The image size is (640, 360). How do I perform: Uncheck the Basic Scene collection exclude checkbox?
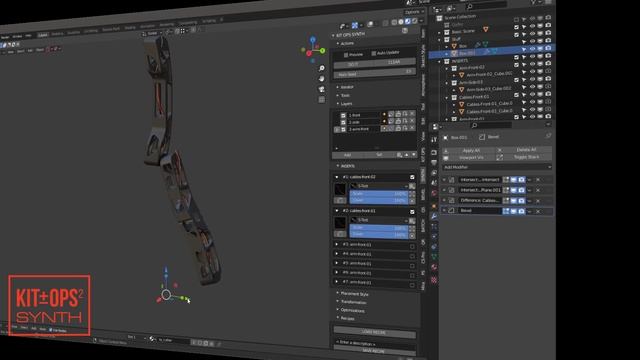(516, 27)
